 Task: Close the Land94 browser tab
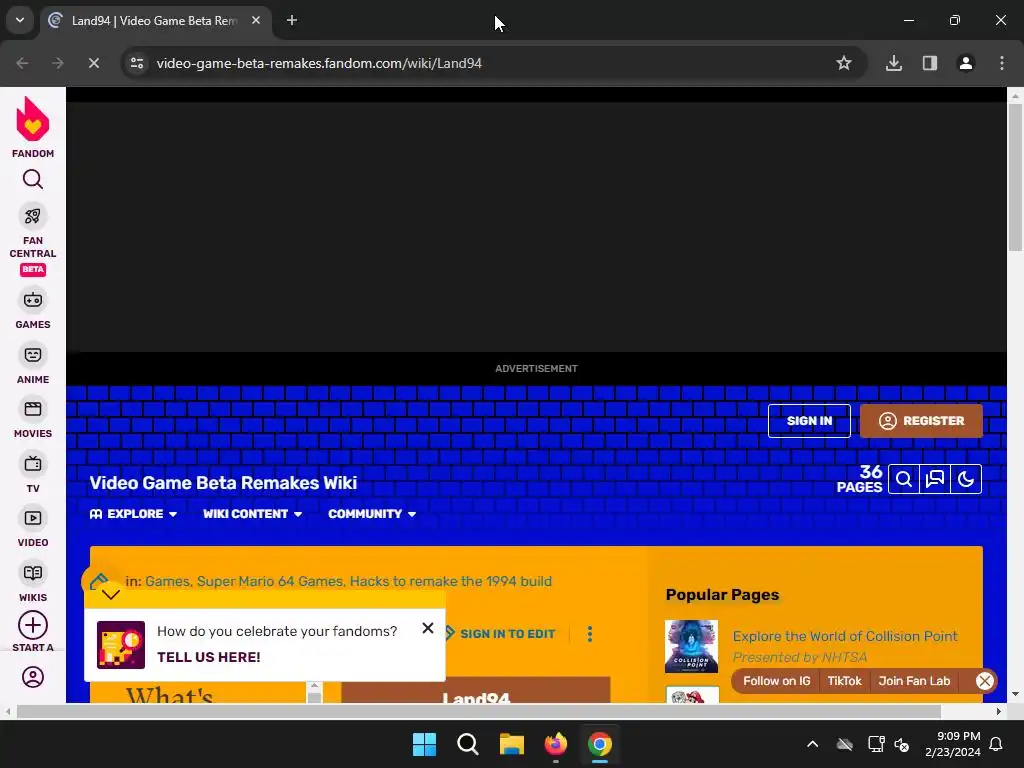256,20
